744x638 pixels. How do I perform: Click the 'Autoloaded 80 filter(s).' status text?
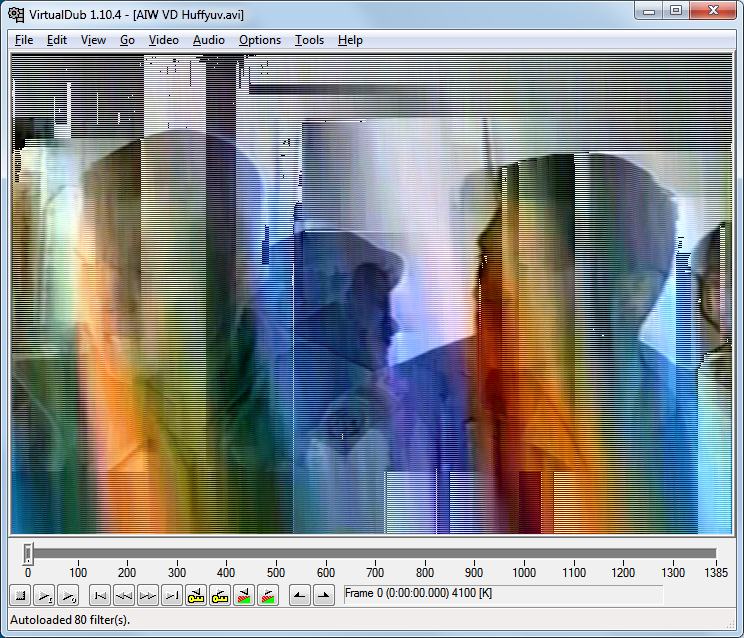[70, 620]
